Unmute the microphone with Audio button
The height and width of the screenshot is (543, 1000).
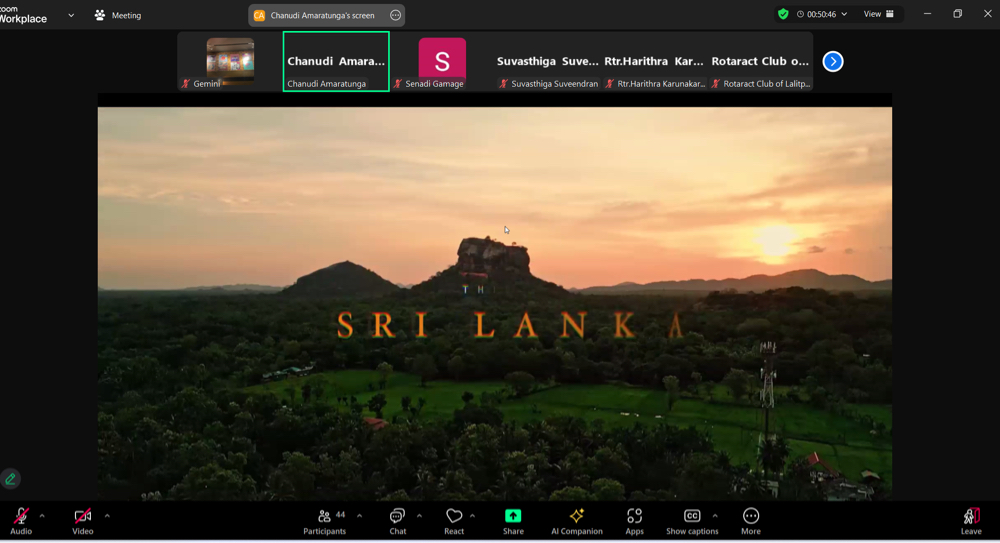tap(21, 519)
